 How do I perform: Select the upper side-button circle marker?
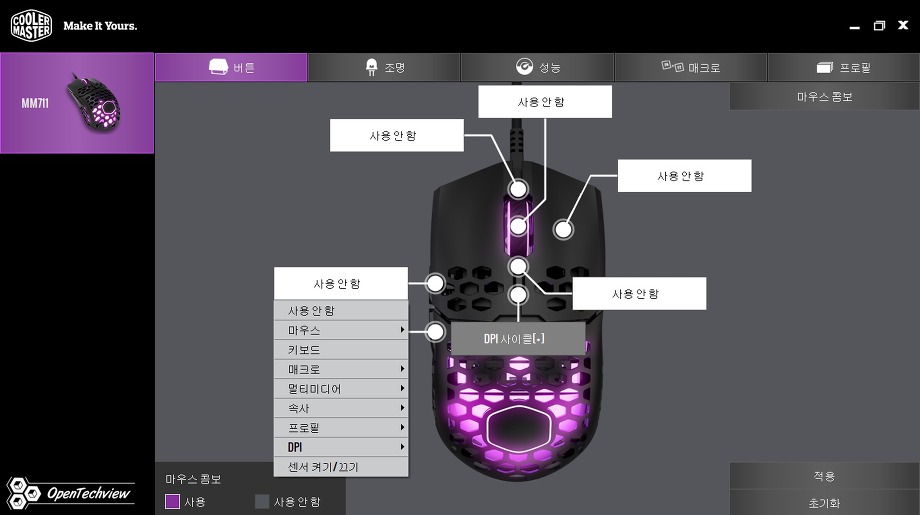435,283
